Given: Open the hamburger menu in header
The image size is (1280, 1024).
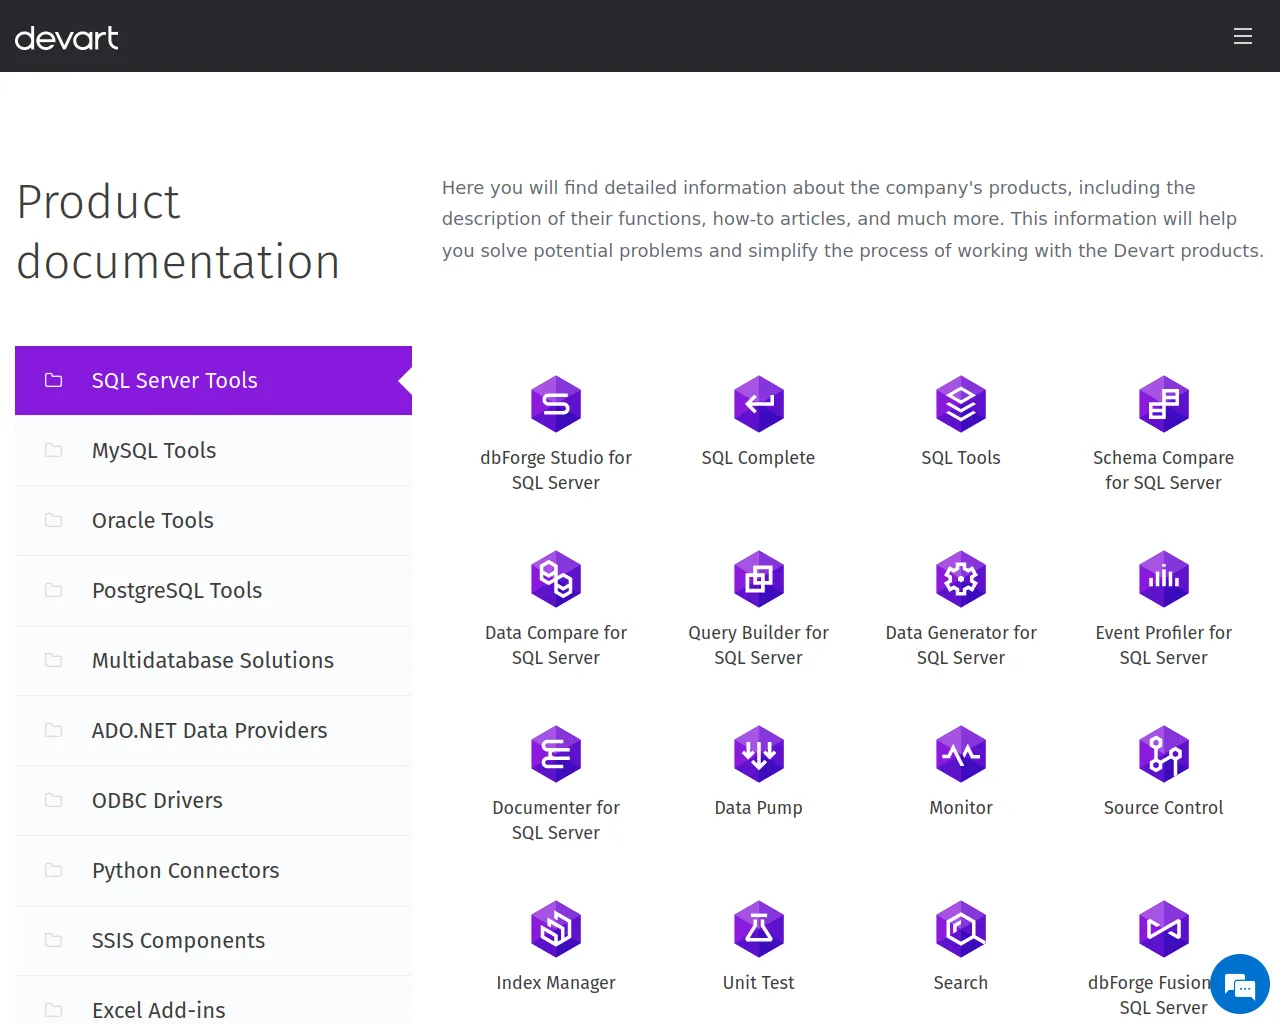Looking at the screenshot, I should [x=1242, y=37].
